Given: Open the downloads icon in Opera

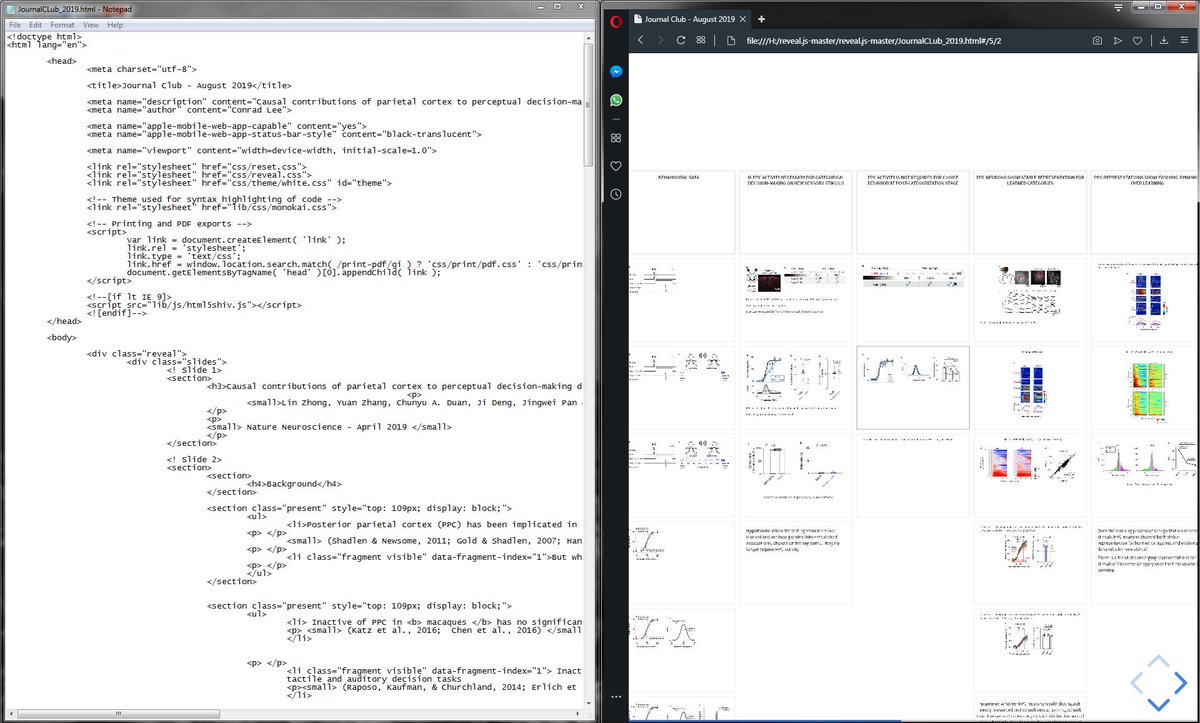Looking at the screenshot, I should [x=1164, y=41].
